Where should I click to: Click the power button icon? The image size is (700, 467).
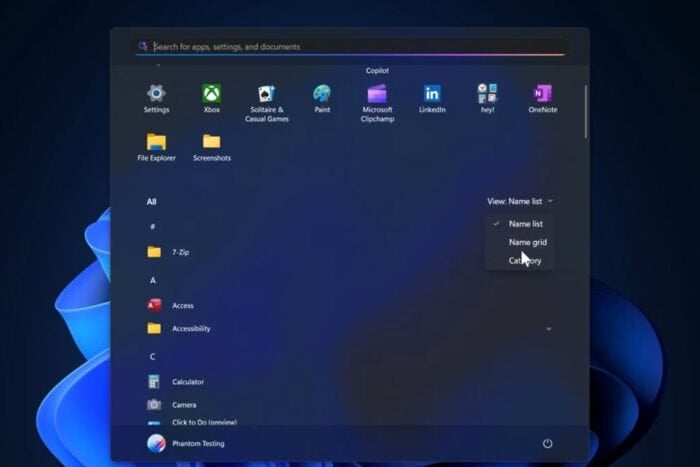(547, 443)
